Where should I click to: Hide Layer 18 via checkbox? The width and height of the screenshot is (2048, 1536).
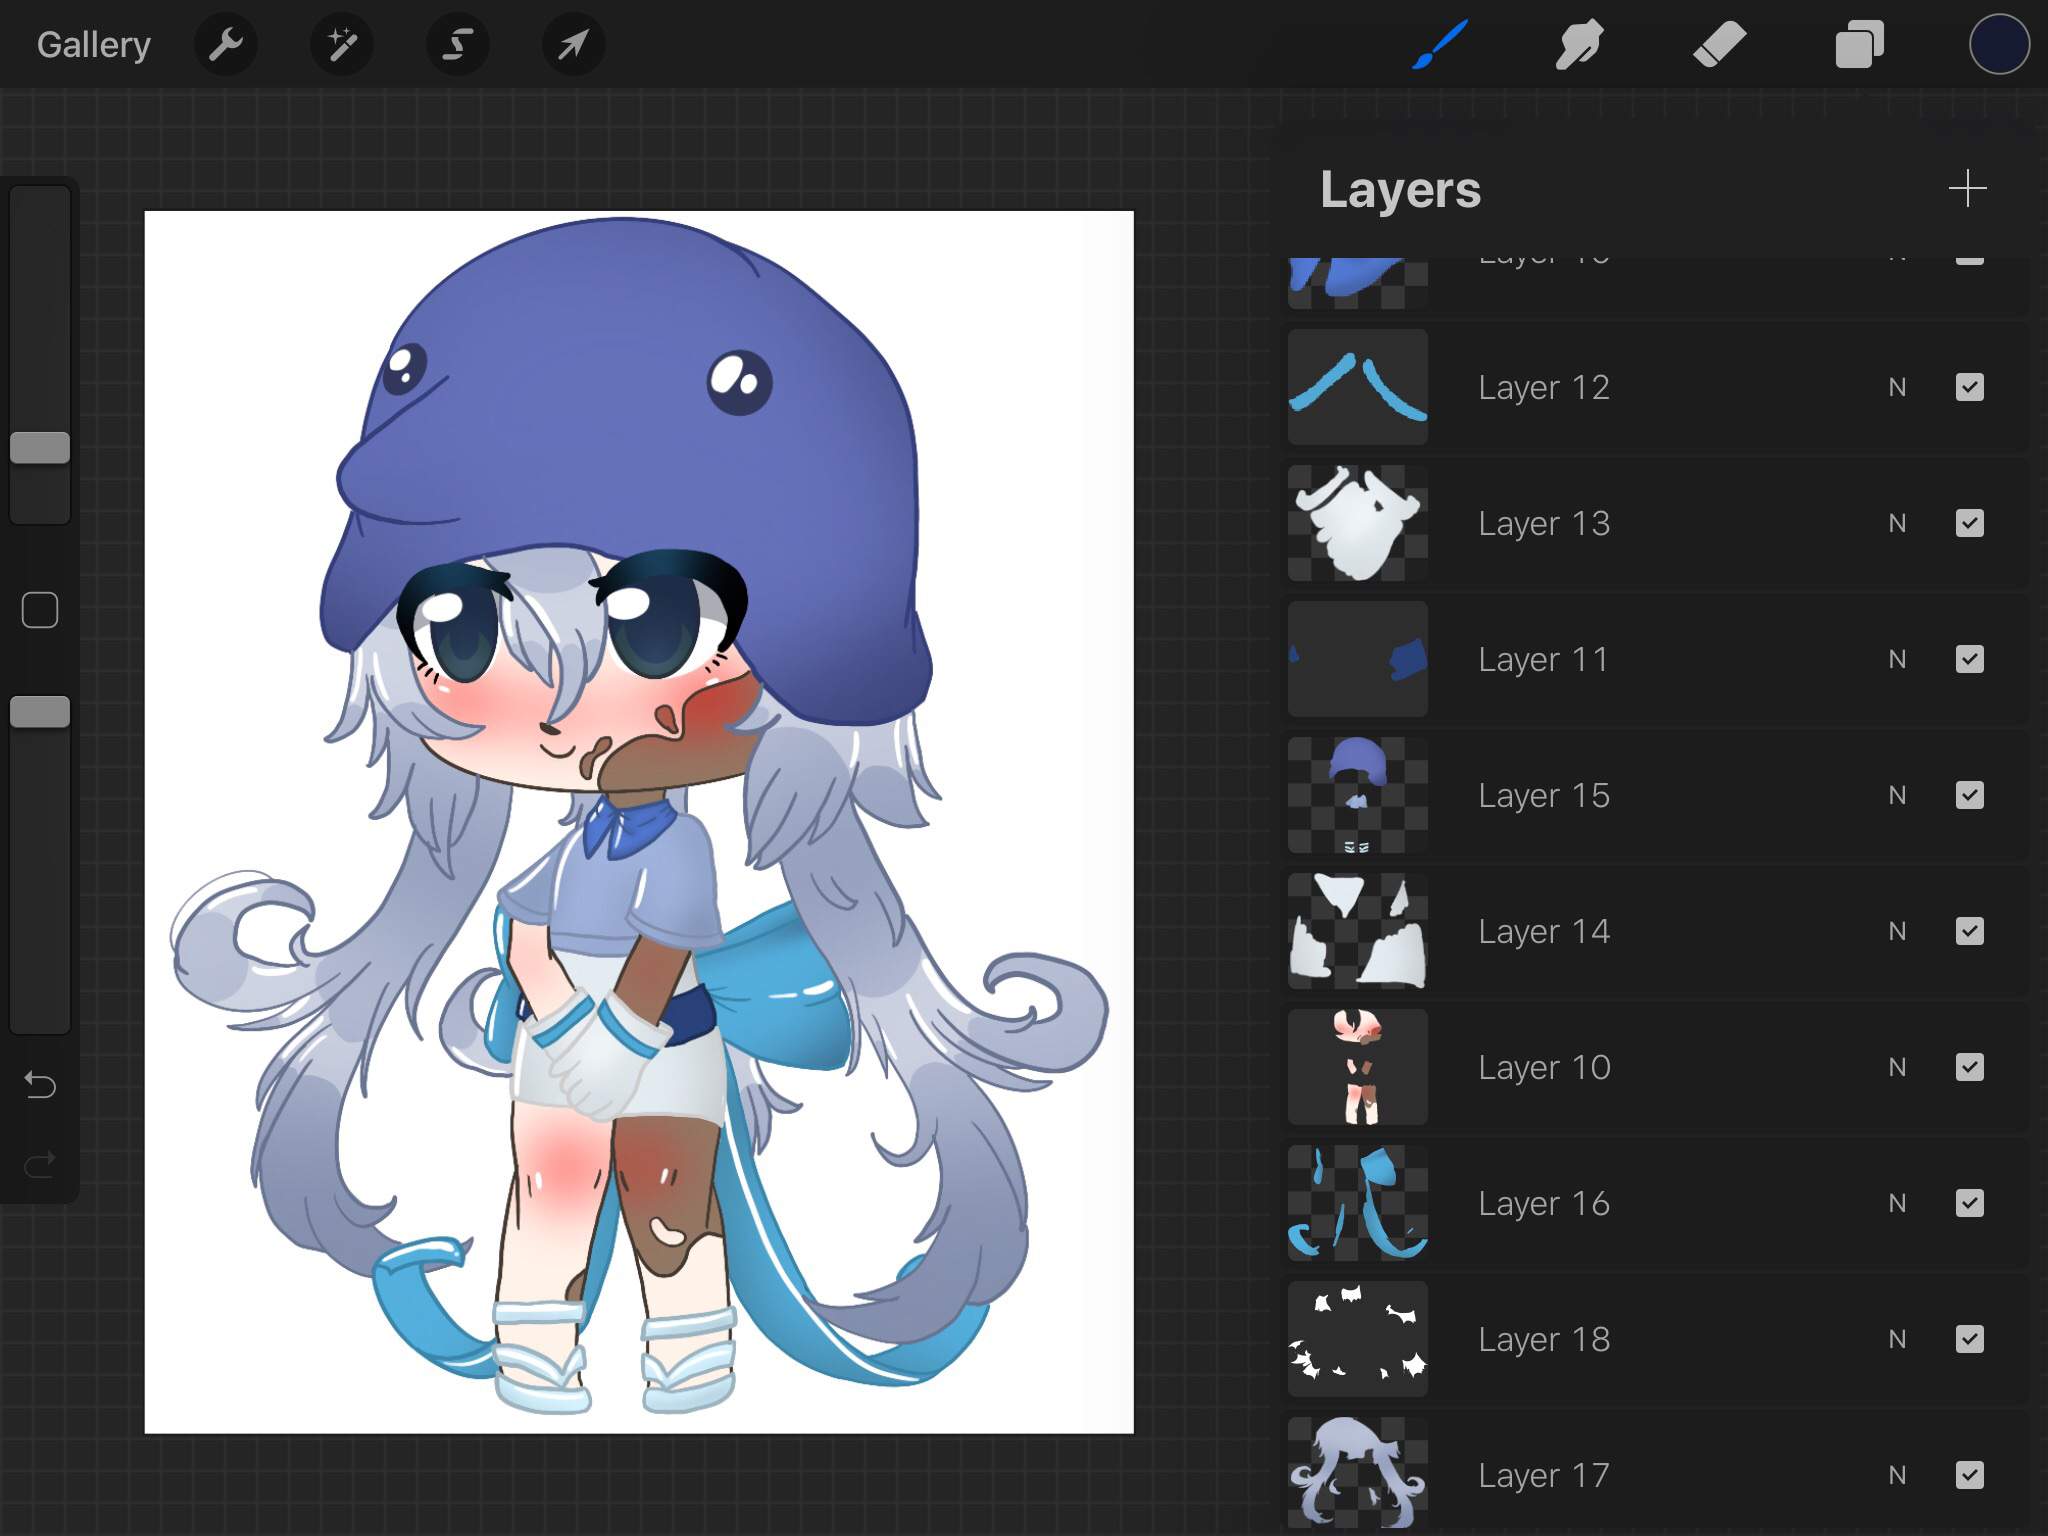(1969, 1339)
